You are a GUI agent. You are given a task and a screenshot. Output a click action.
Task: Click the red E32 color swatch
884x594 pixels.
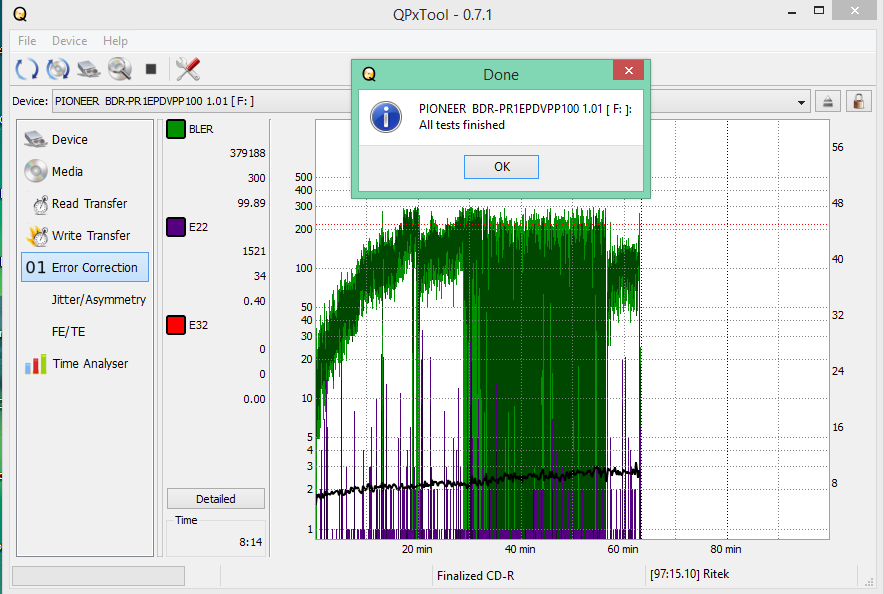(x=176, y=325)
